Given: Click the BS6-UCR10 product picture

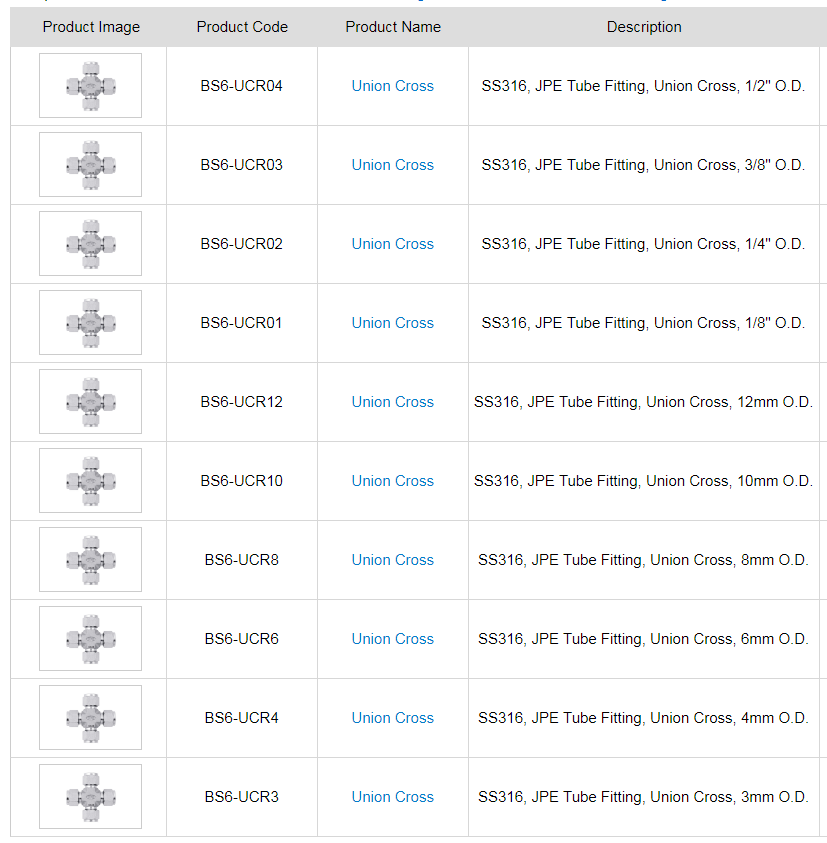Looking at the screenshot, I should point(90,481).
